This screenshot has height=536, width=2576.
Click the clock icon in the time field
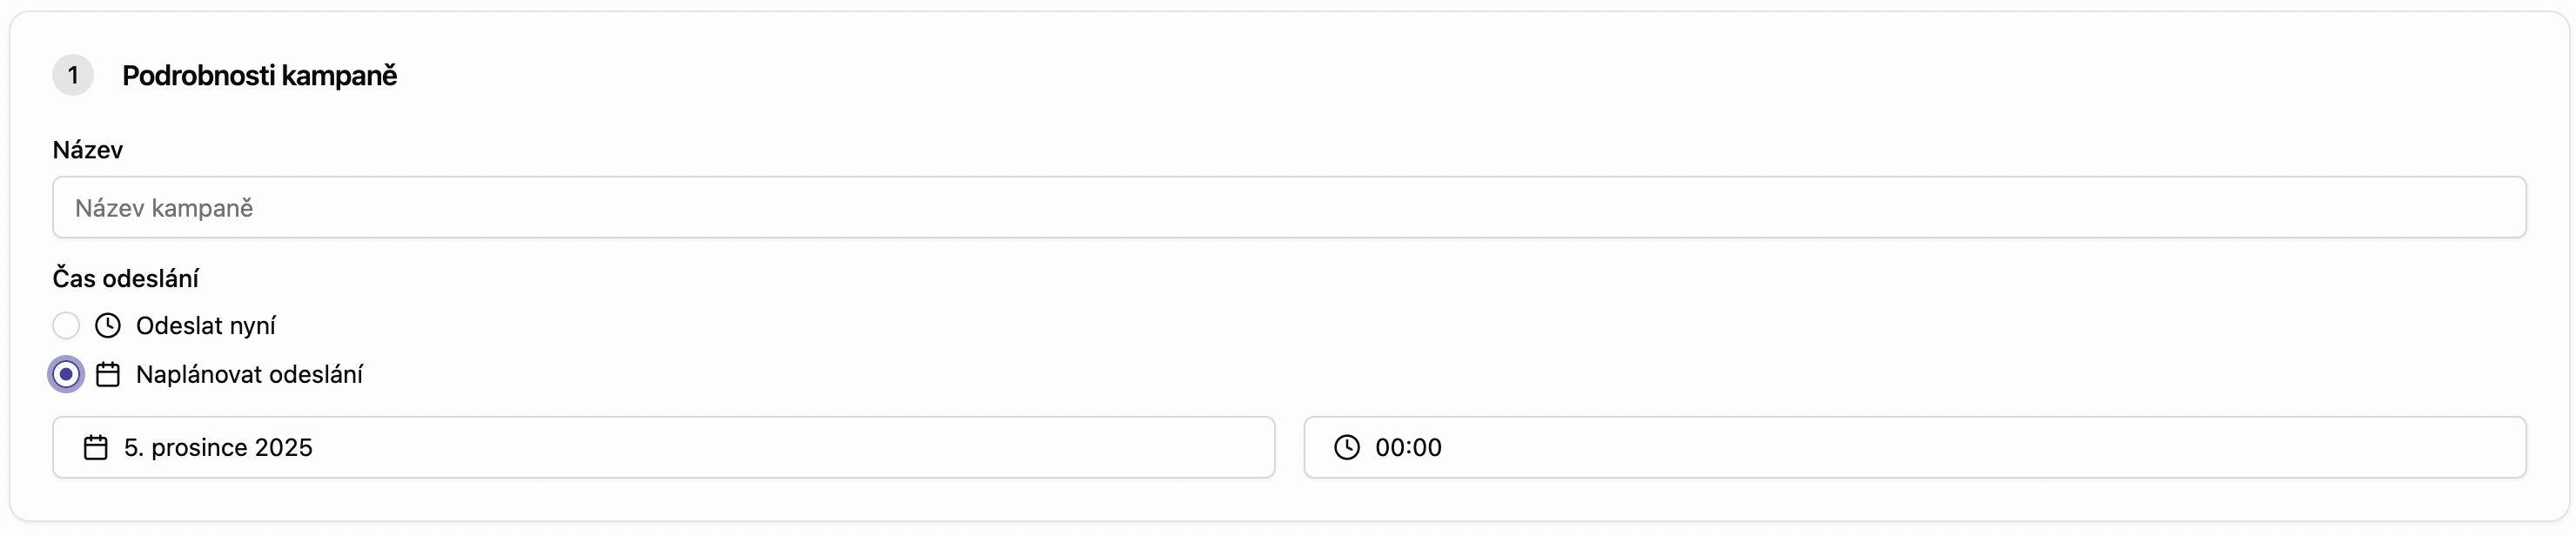[x=1347, y=448]
